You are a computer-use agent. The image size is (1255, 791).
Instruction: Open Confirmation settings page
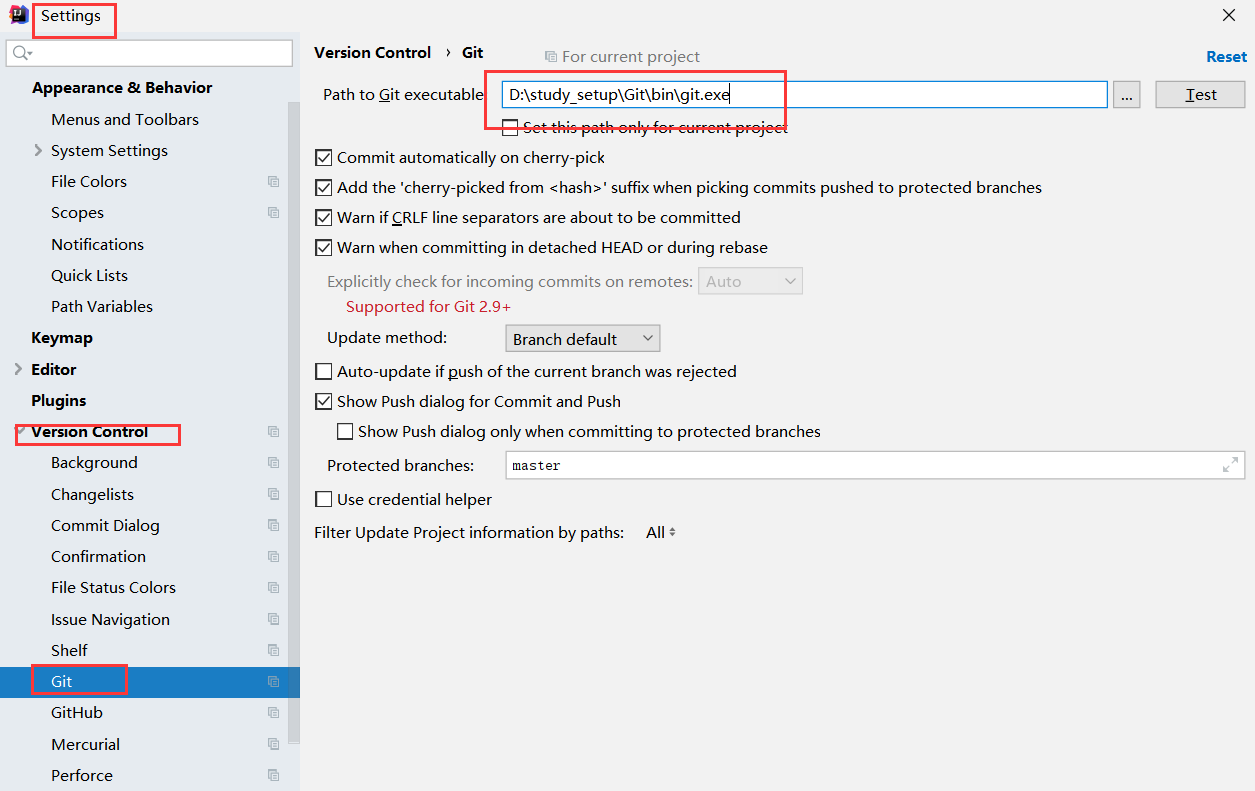click(98, 557)
